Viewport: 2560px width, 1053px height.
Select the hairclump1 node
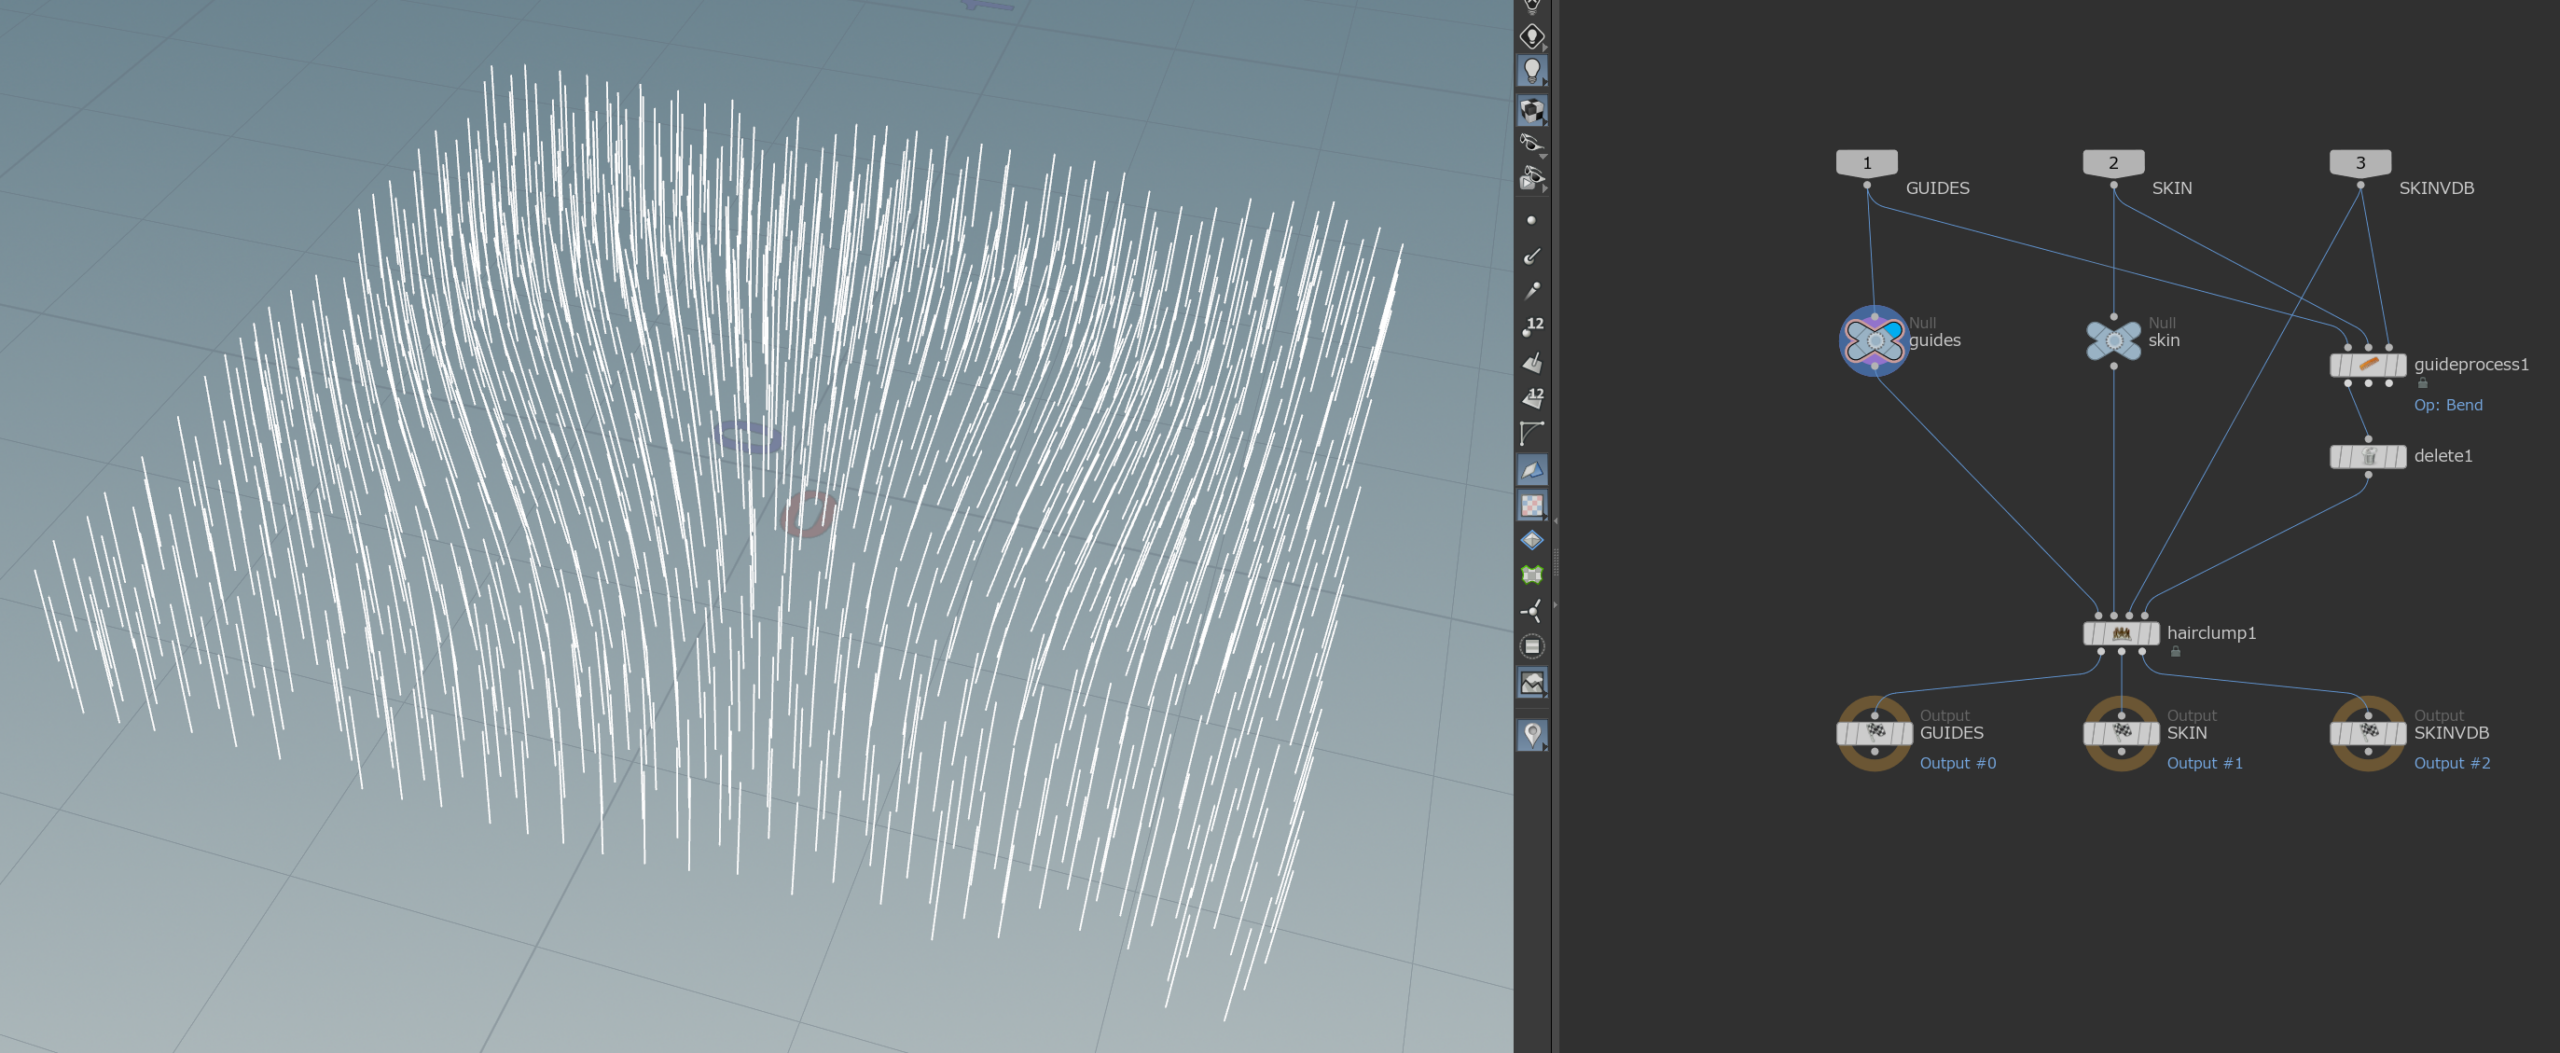[2120, 633]
